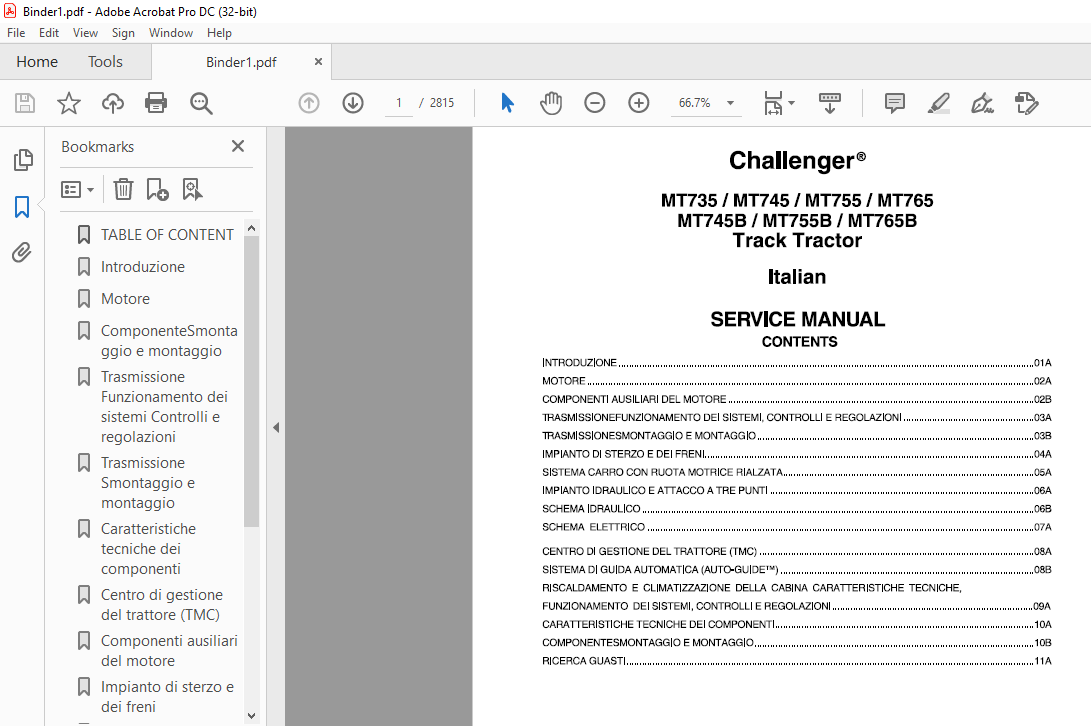1091x726 pixels.
Task: Add a comment with speech bubble icon
Action: (x=895, y=103)
